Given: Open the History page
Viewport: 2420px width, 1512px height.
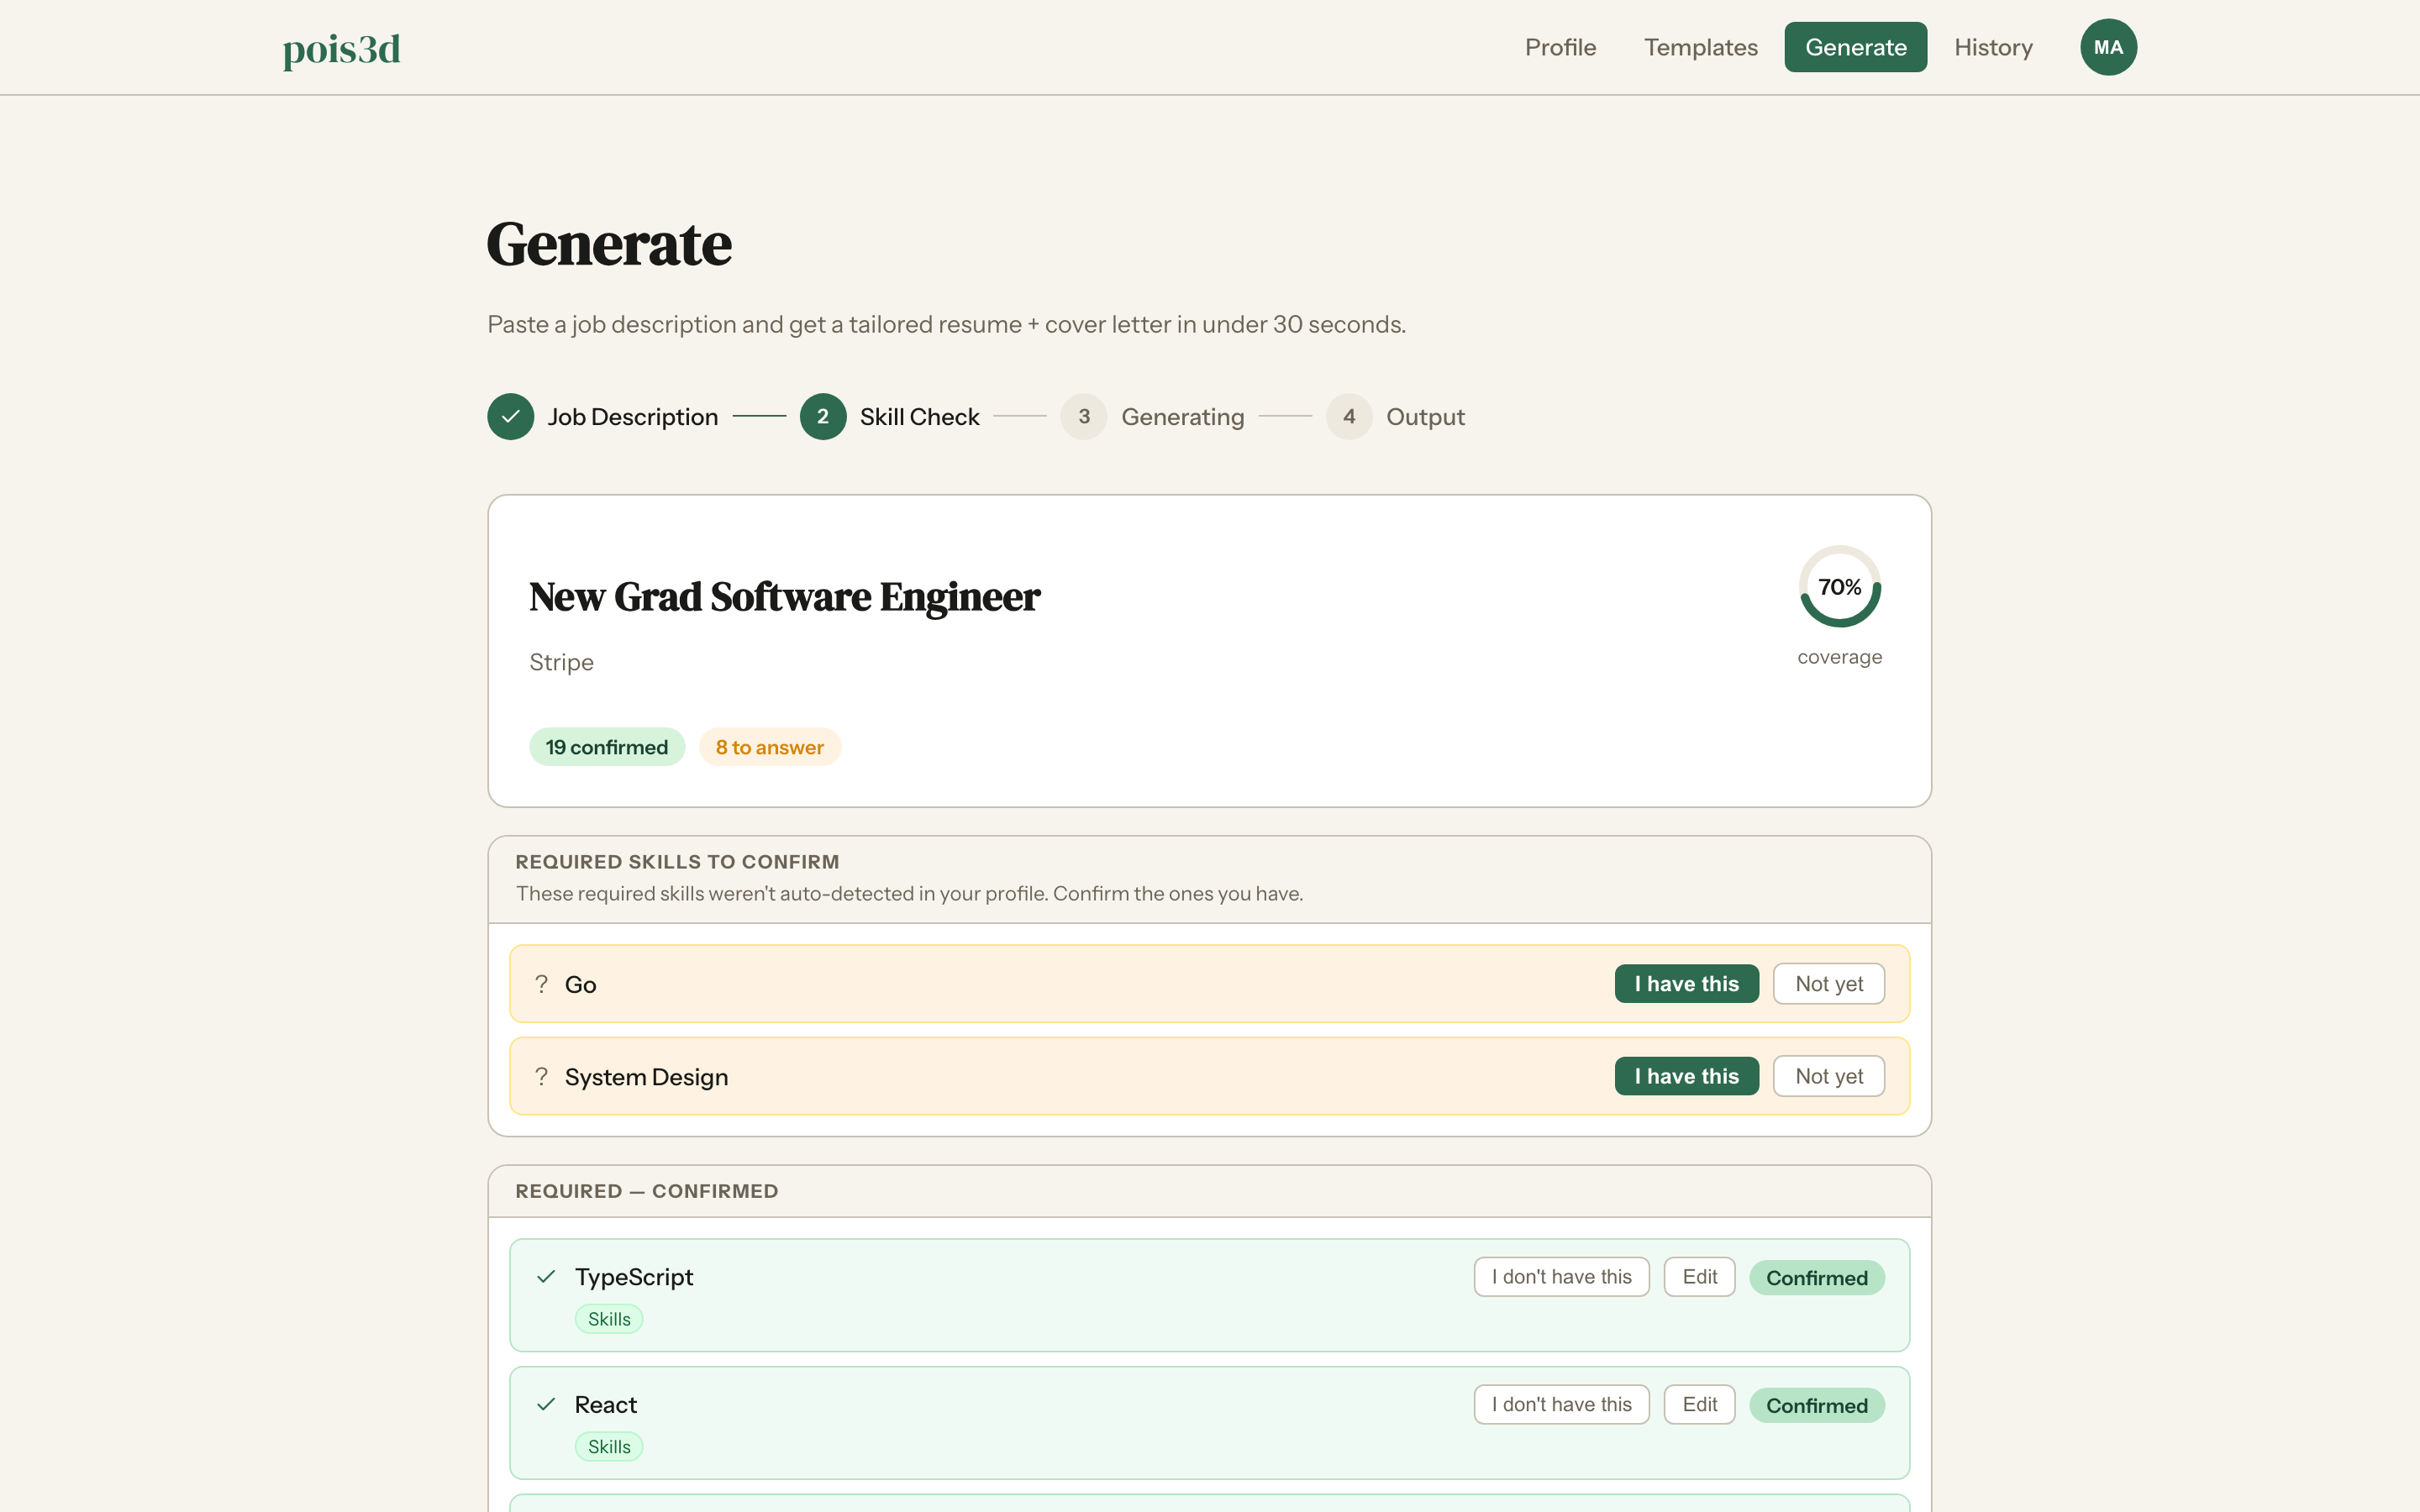Looking at the screenshot, I should [x=1993, y=47].
